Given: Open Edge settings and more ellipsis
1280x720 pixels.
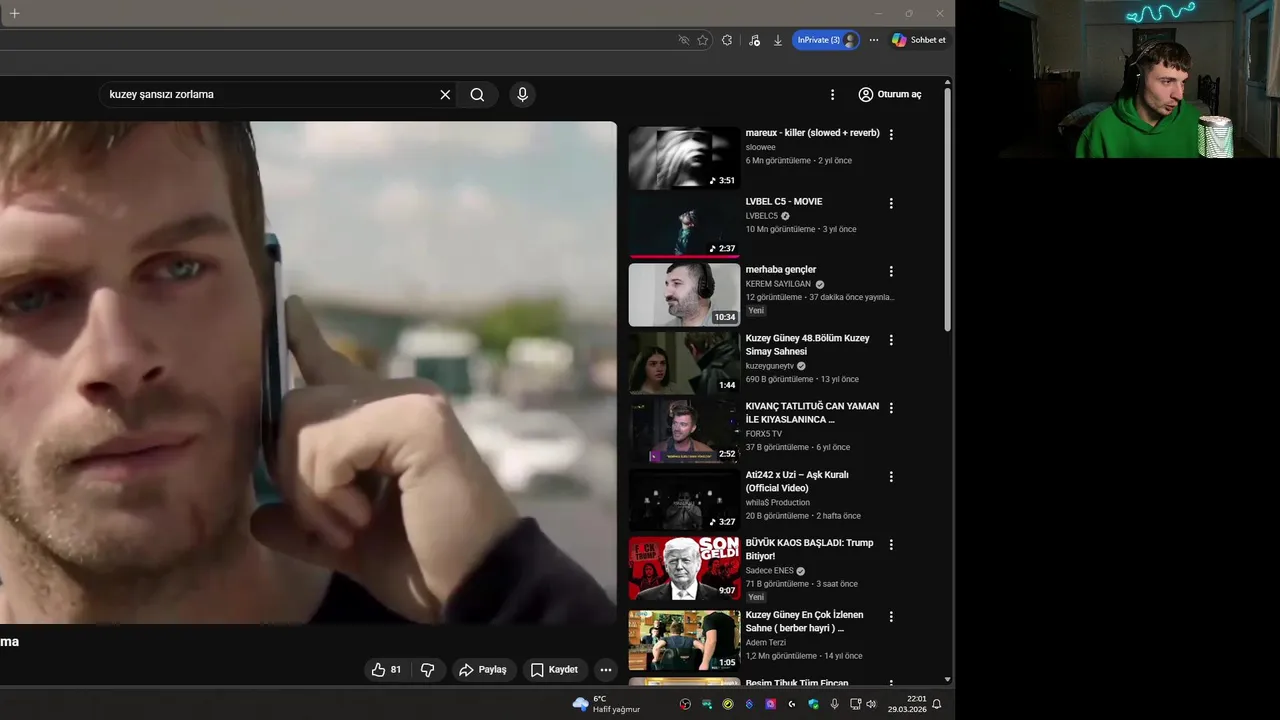Looking at the screenshot, I should [873, 40].
